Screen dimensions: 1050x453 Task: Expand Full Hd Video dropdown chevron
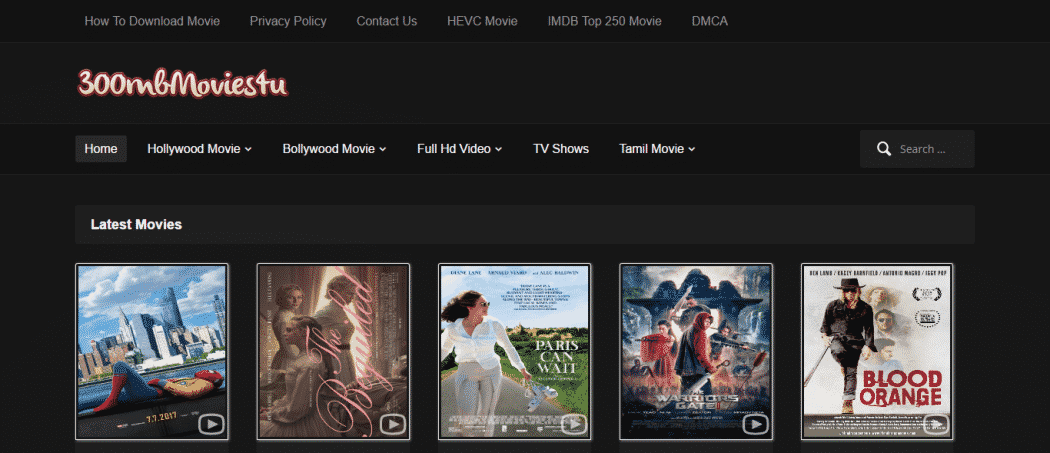coord(499,149)
